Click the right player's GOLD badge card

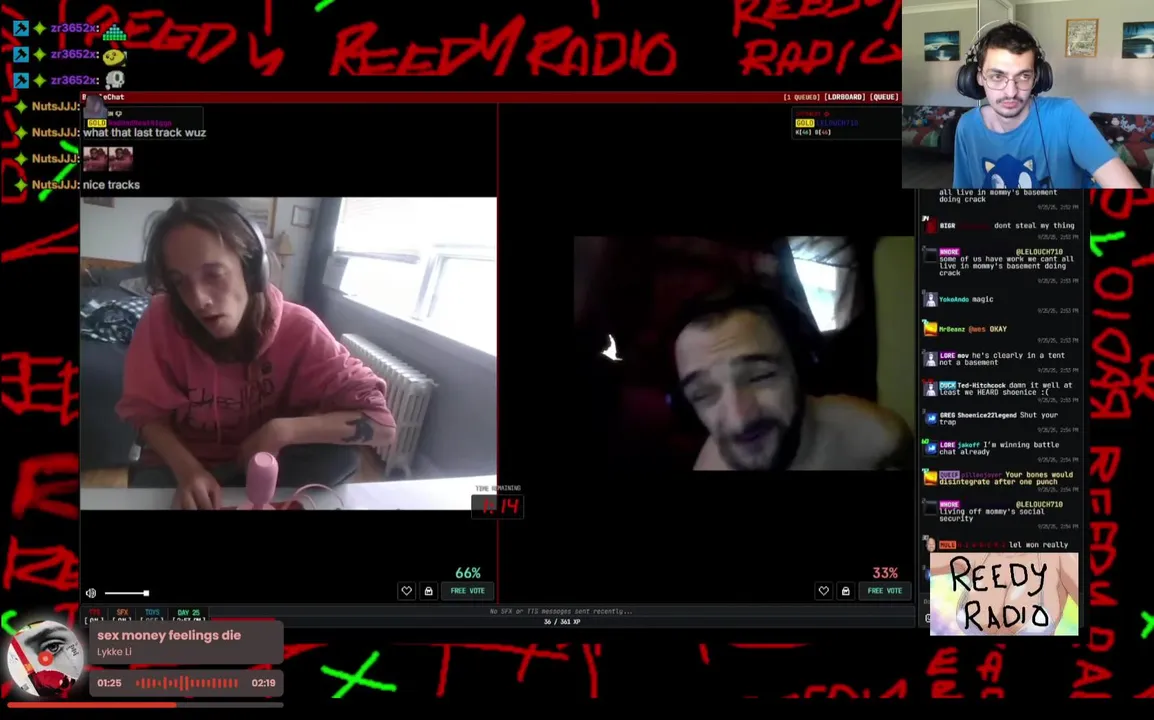[846, 123]
